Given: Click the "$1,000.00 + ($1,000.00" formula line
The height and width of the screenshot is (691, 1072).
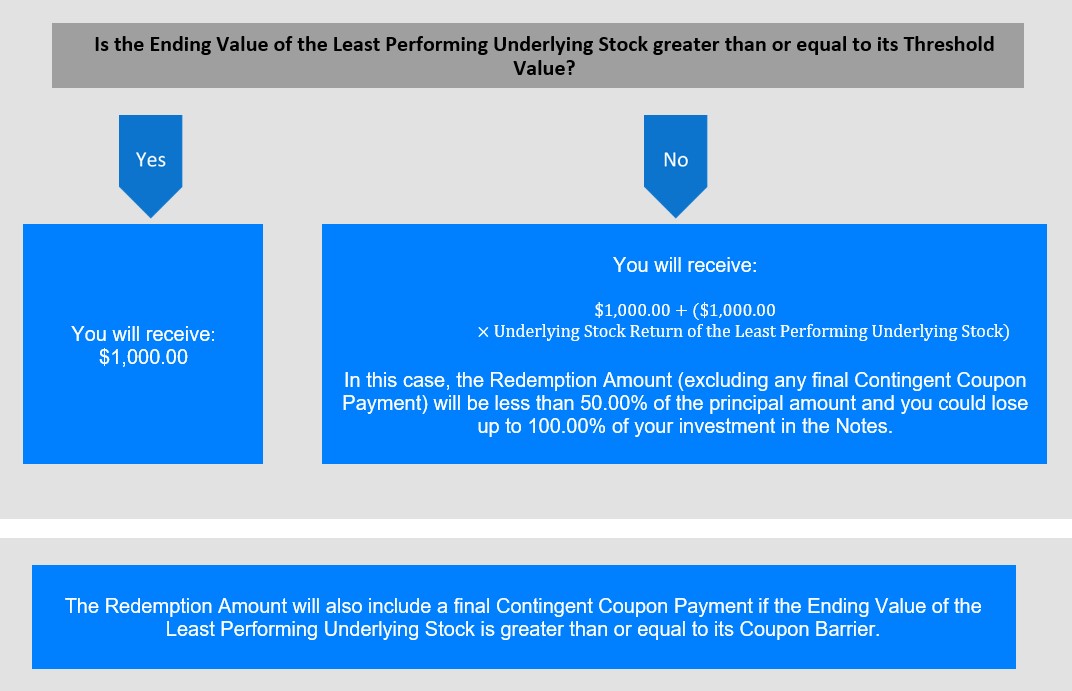Looking at the screenshot, I should coord(684,310).
